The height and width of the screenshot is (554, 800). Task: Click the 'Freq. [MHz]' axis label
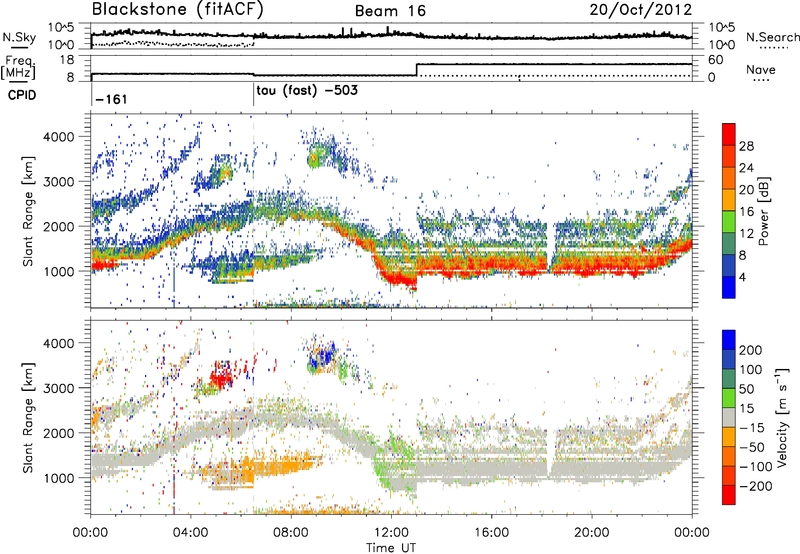pyautogui.click(x=19, y=67)
